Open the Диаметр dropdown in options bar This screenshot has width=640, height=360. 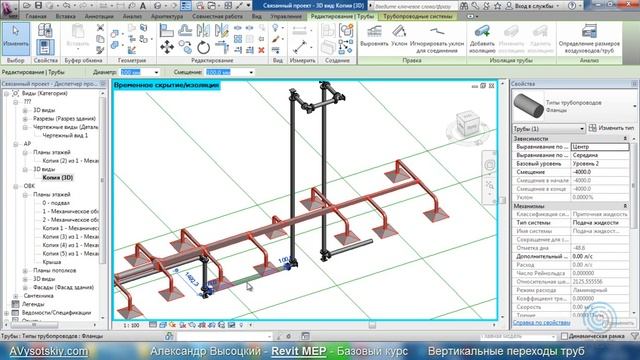pos(156,72)
